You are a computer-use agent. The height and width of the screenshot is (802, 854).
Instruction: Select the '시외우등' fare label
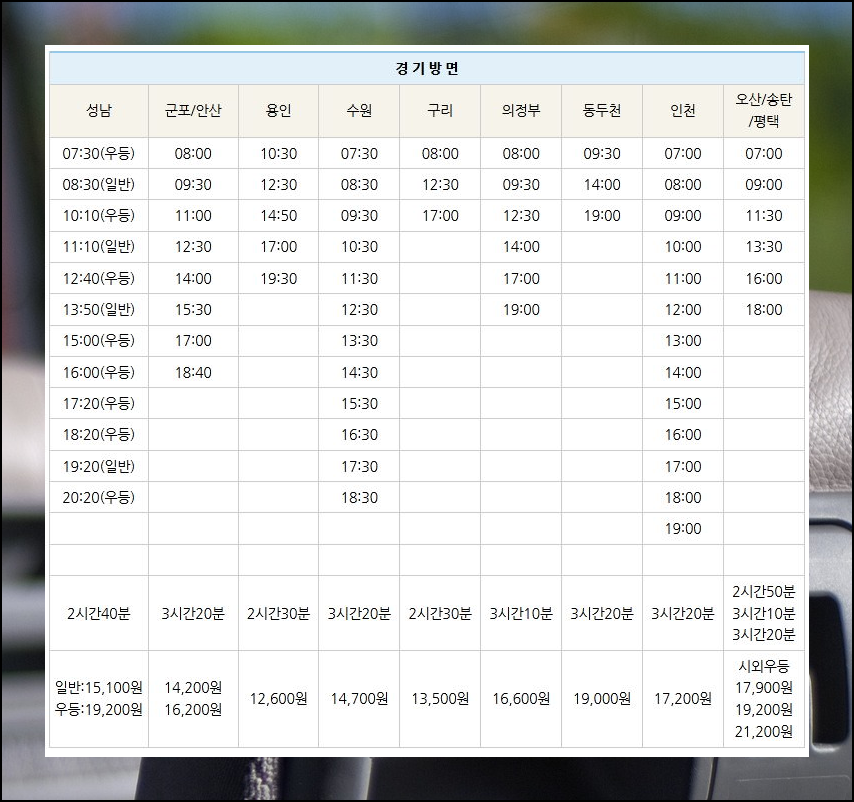pos(764,665)
